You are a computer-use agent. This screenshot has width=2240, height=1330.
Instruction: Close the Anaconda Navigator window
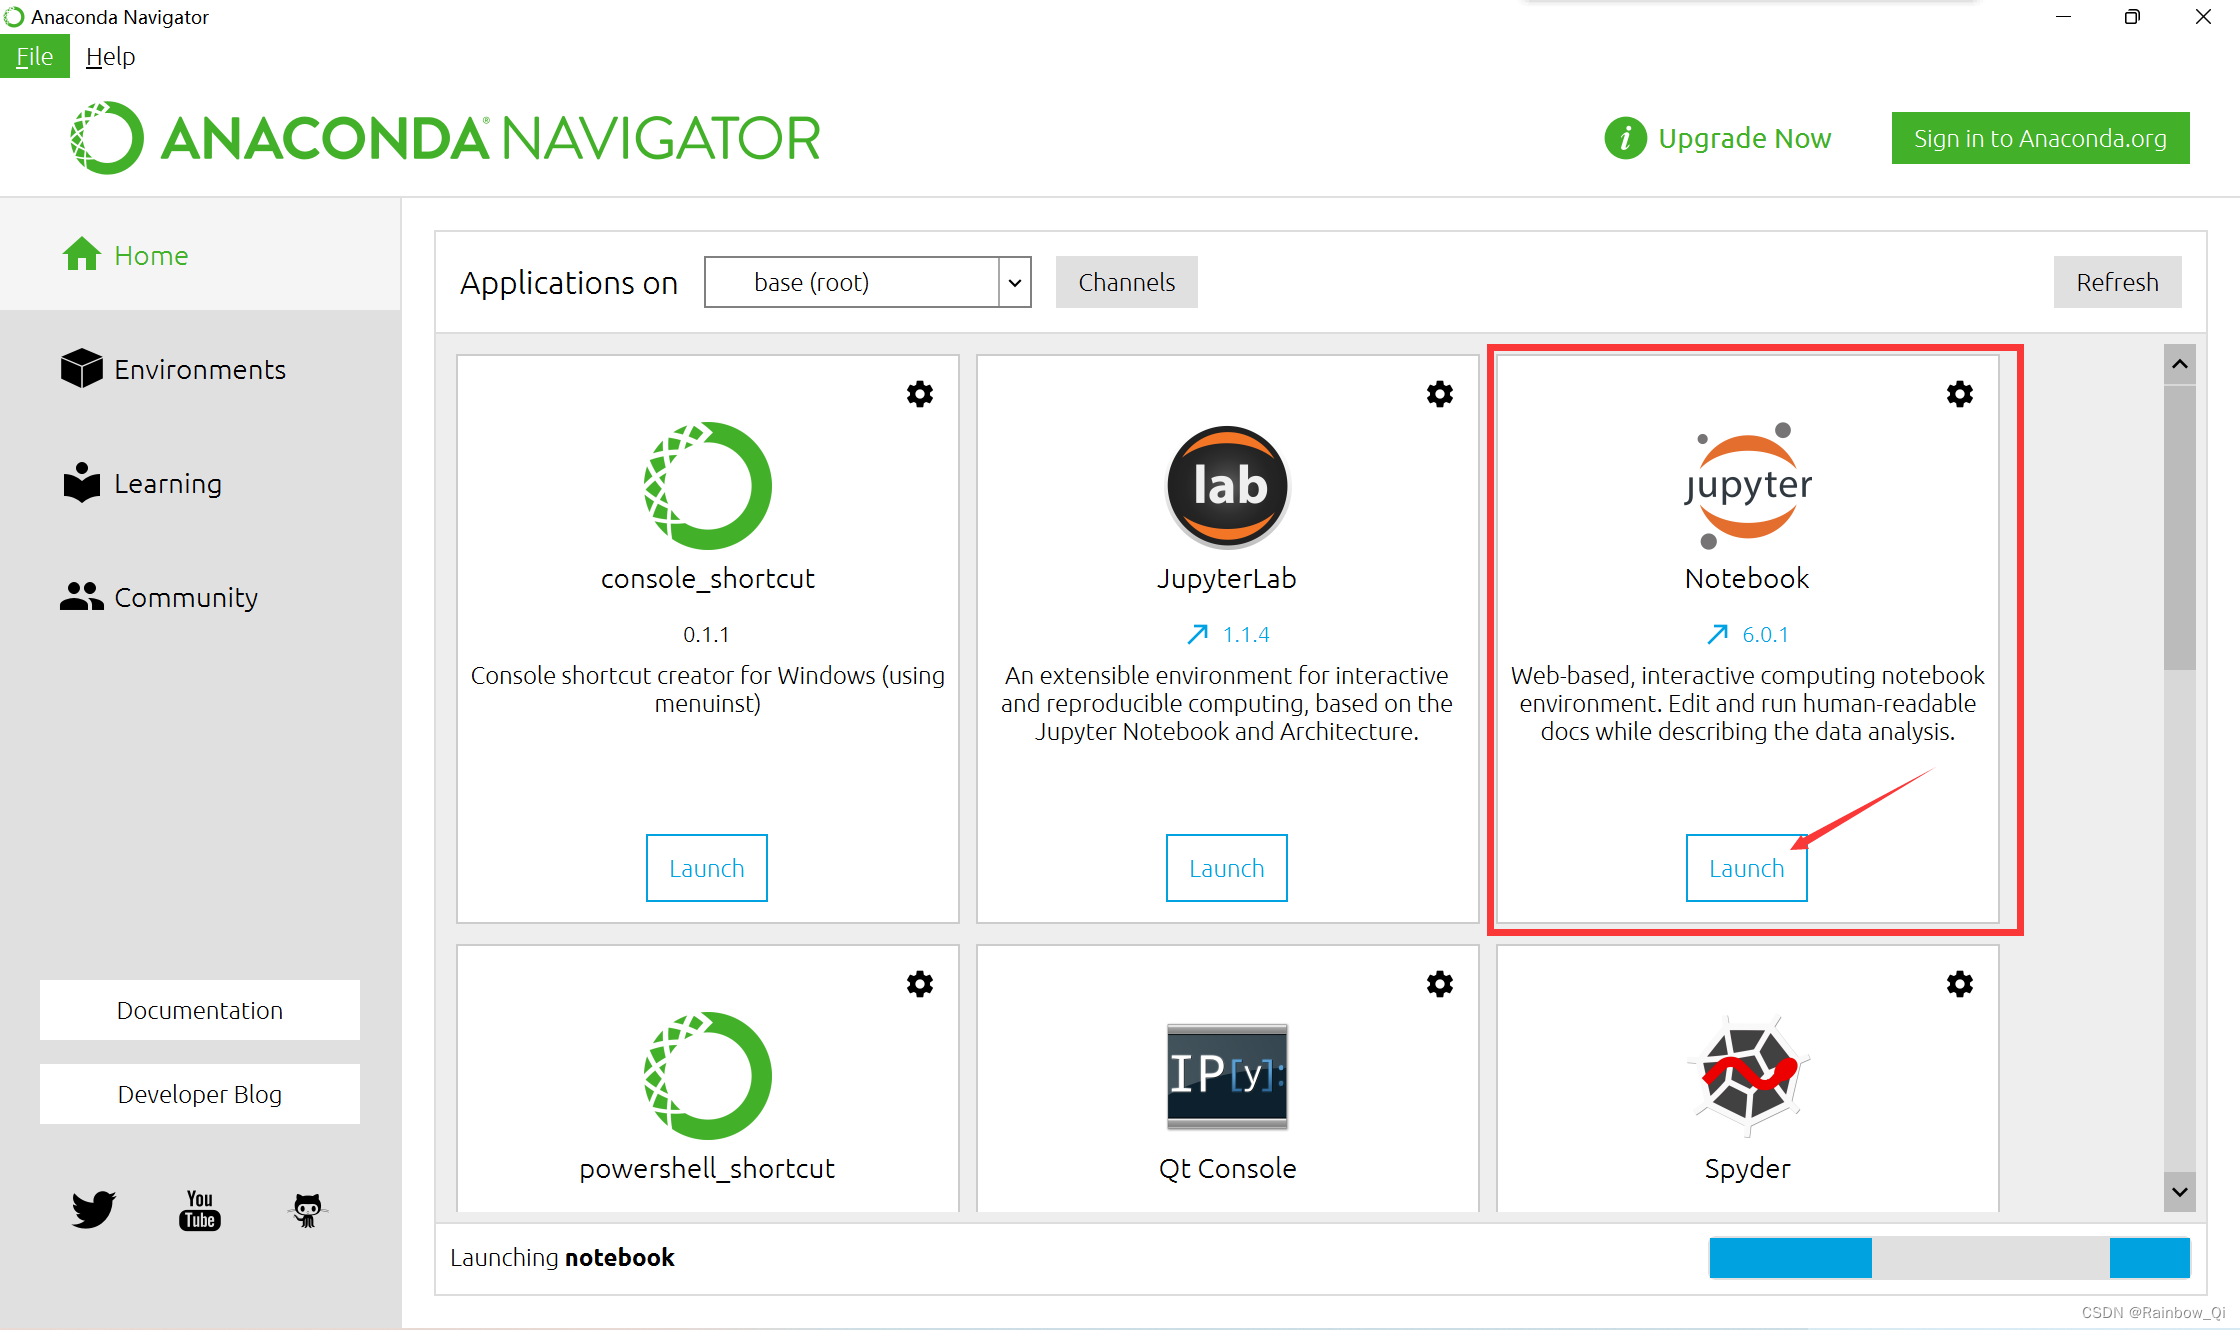(2203, 17)
